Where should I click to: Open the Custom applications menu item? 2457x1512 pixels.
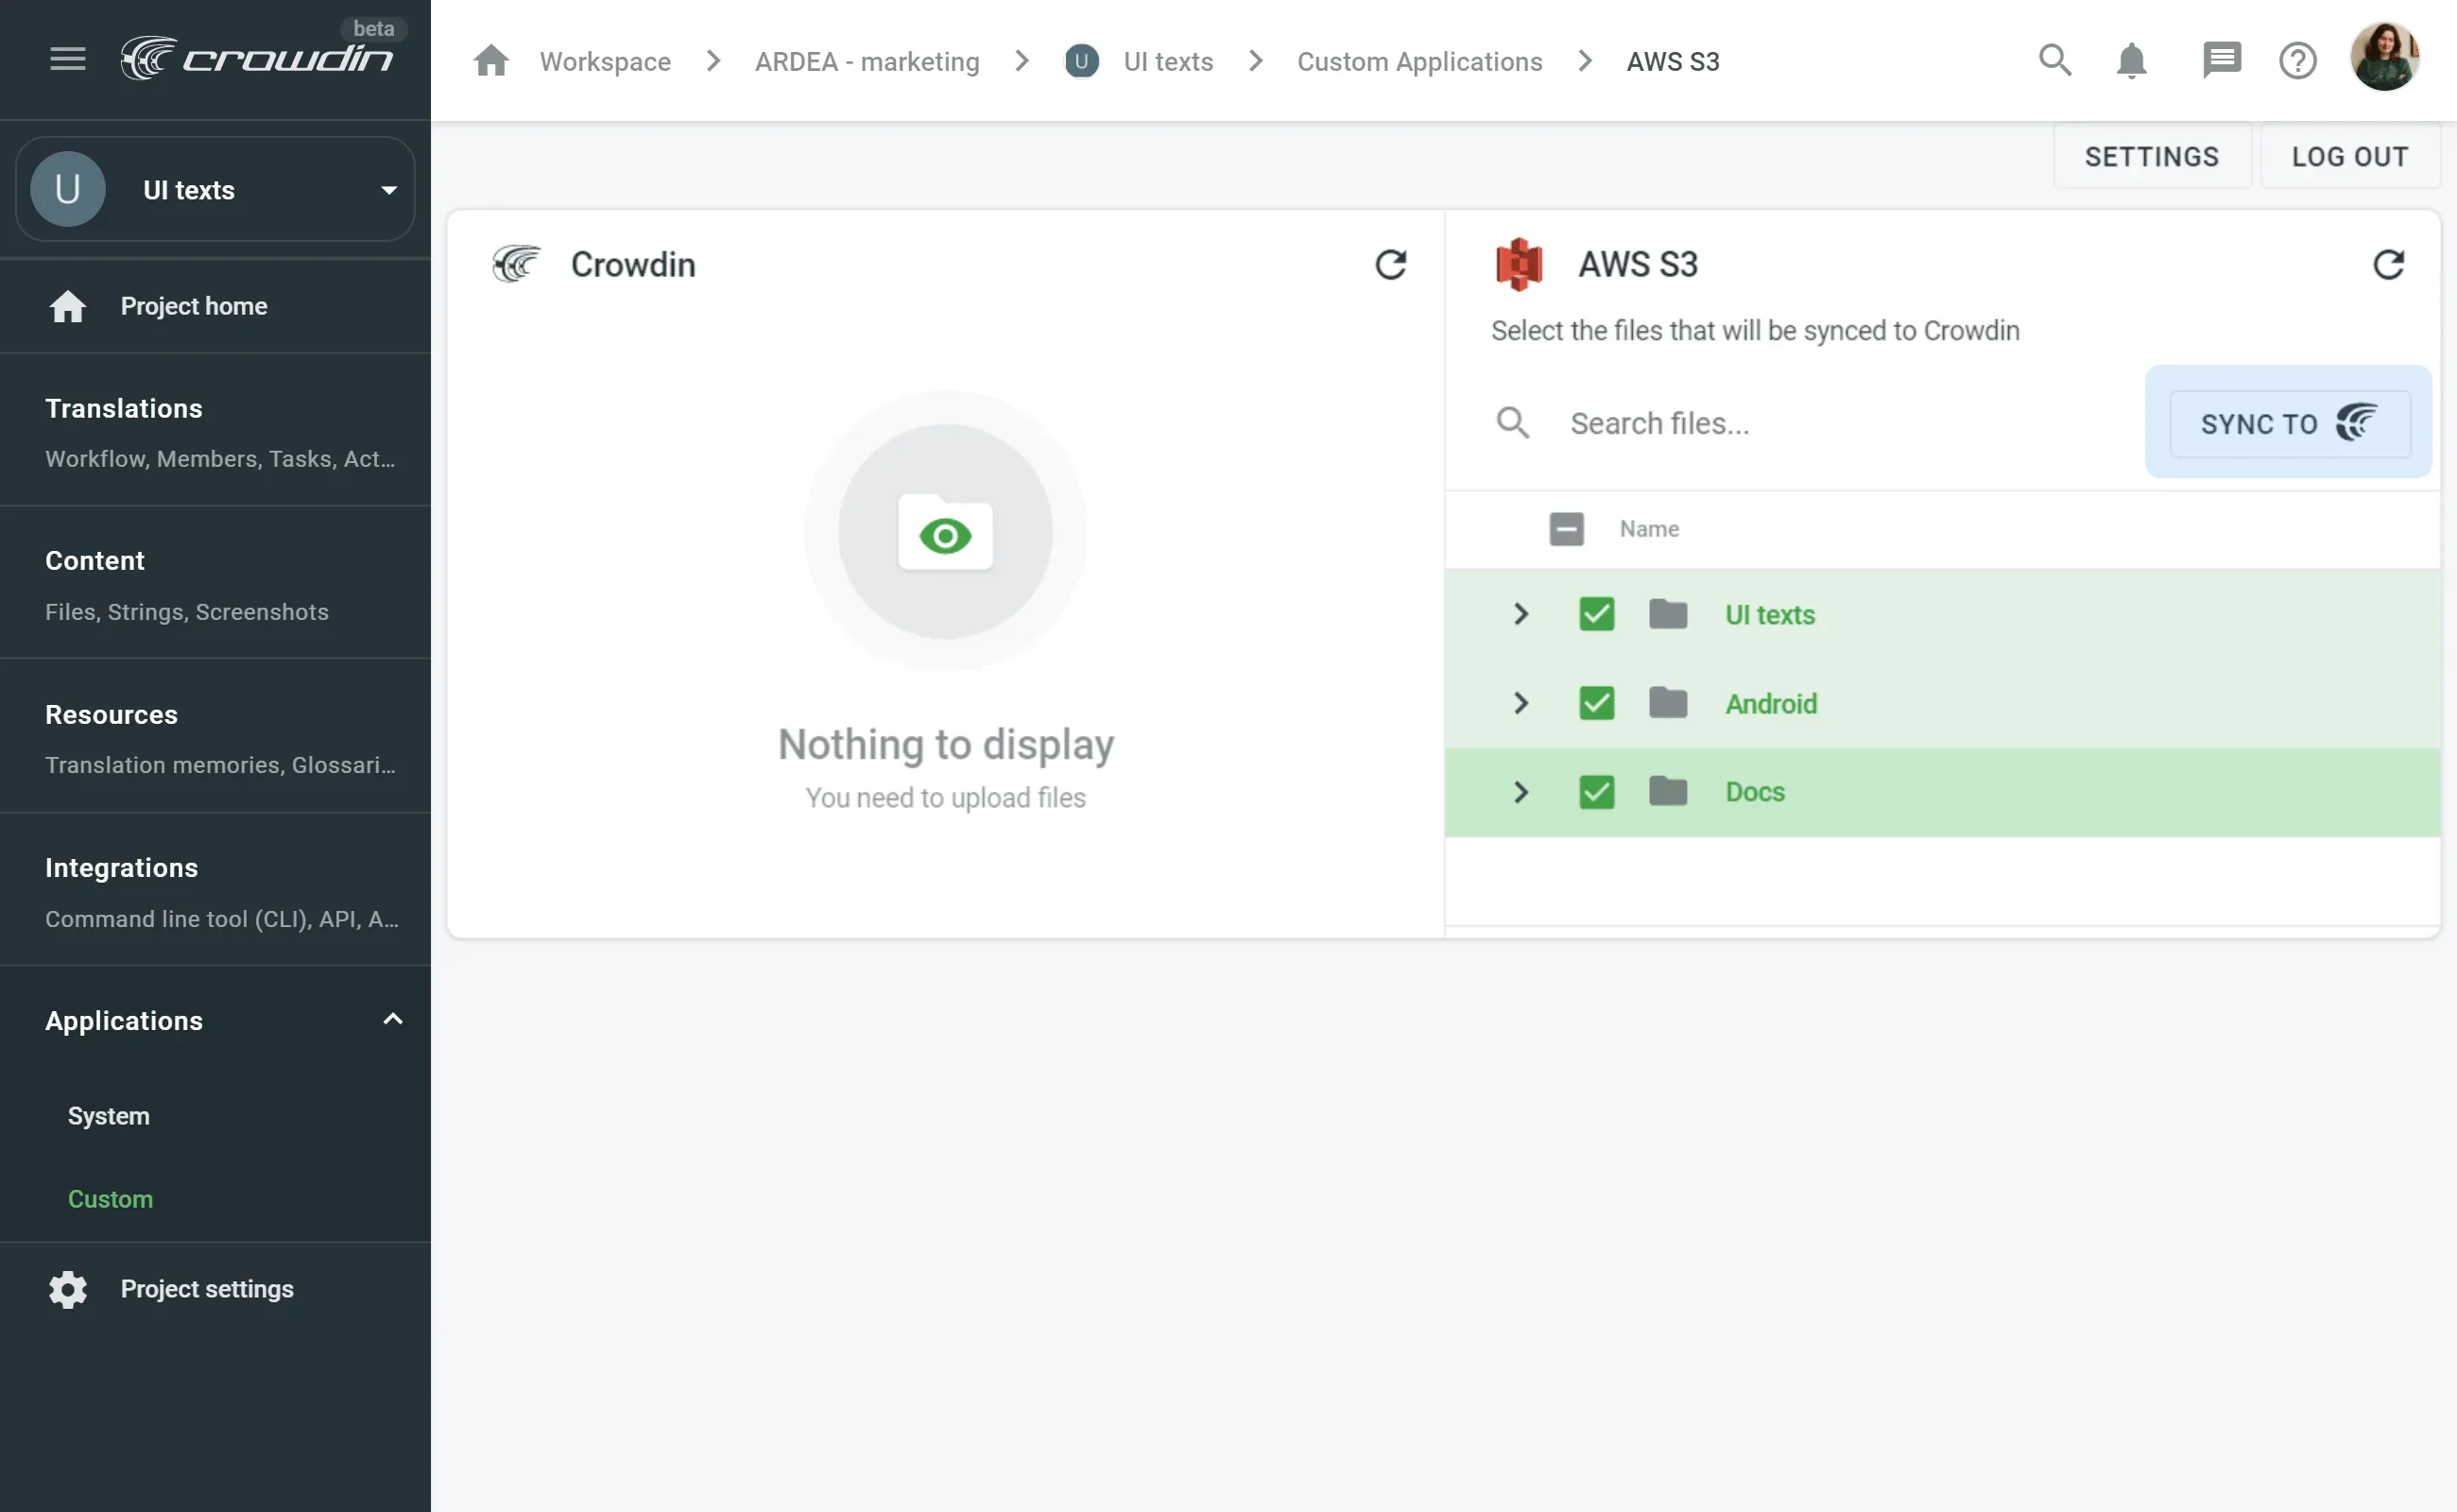(109, 1198)
